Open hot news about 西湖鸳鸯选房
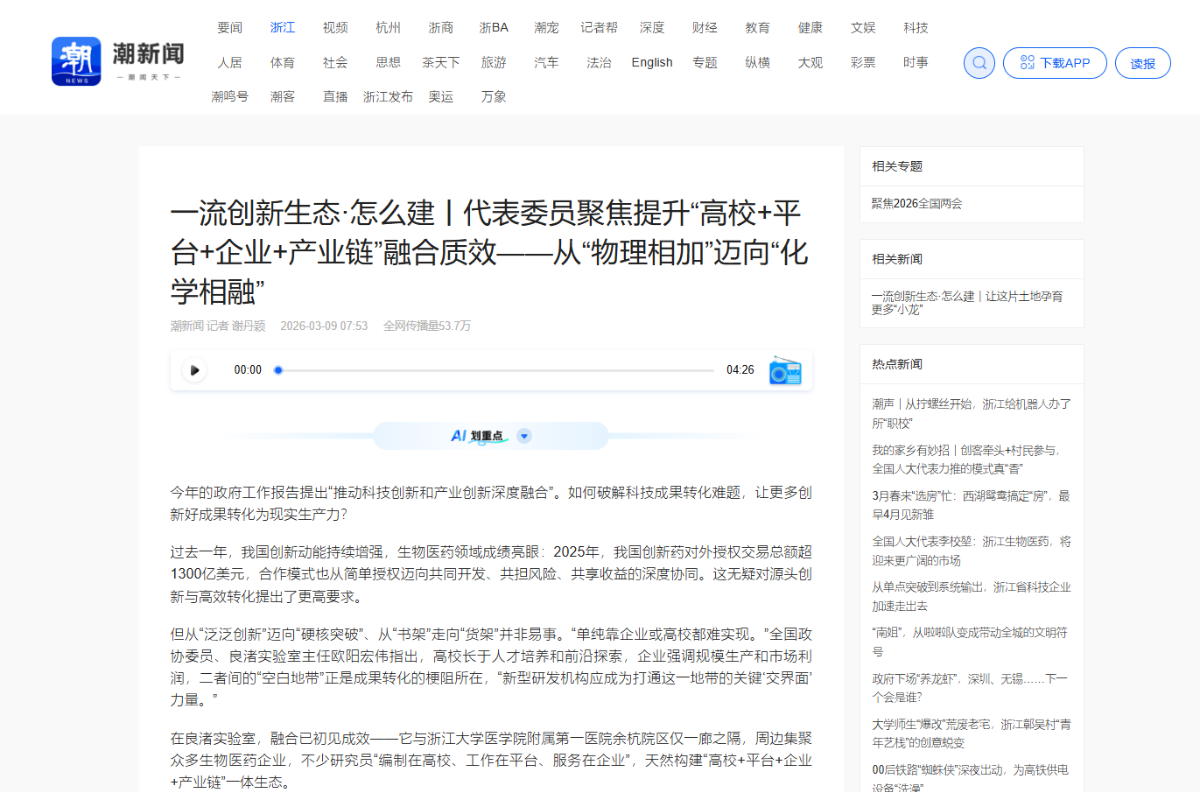Viewport: 1200px width, 792px height. coord(970,504)
